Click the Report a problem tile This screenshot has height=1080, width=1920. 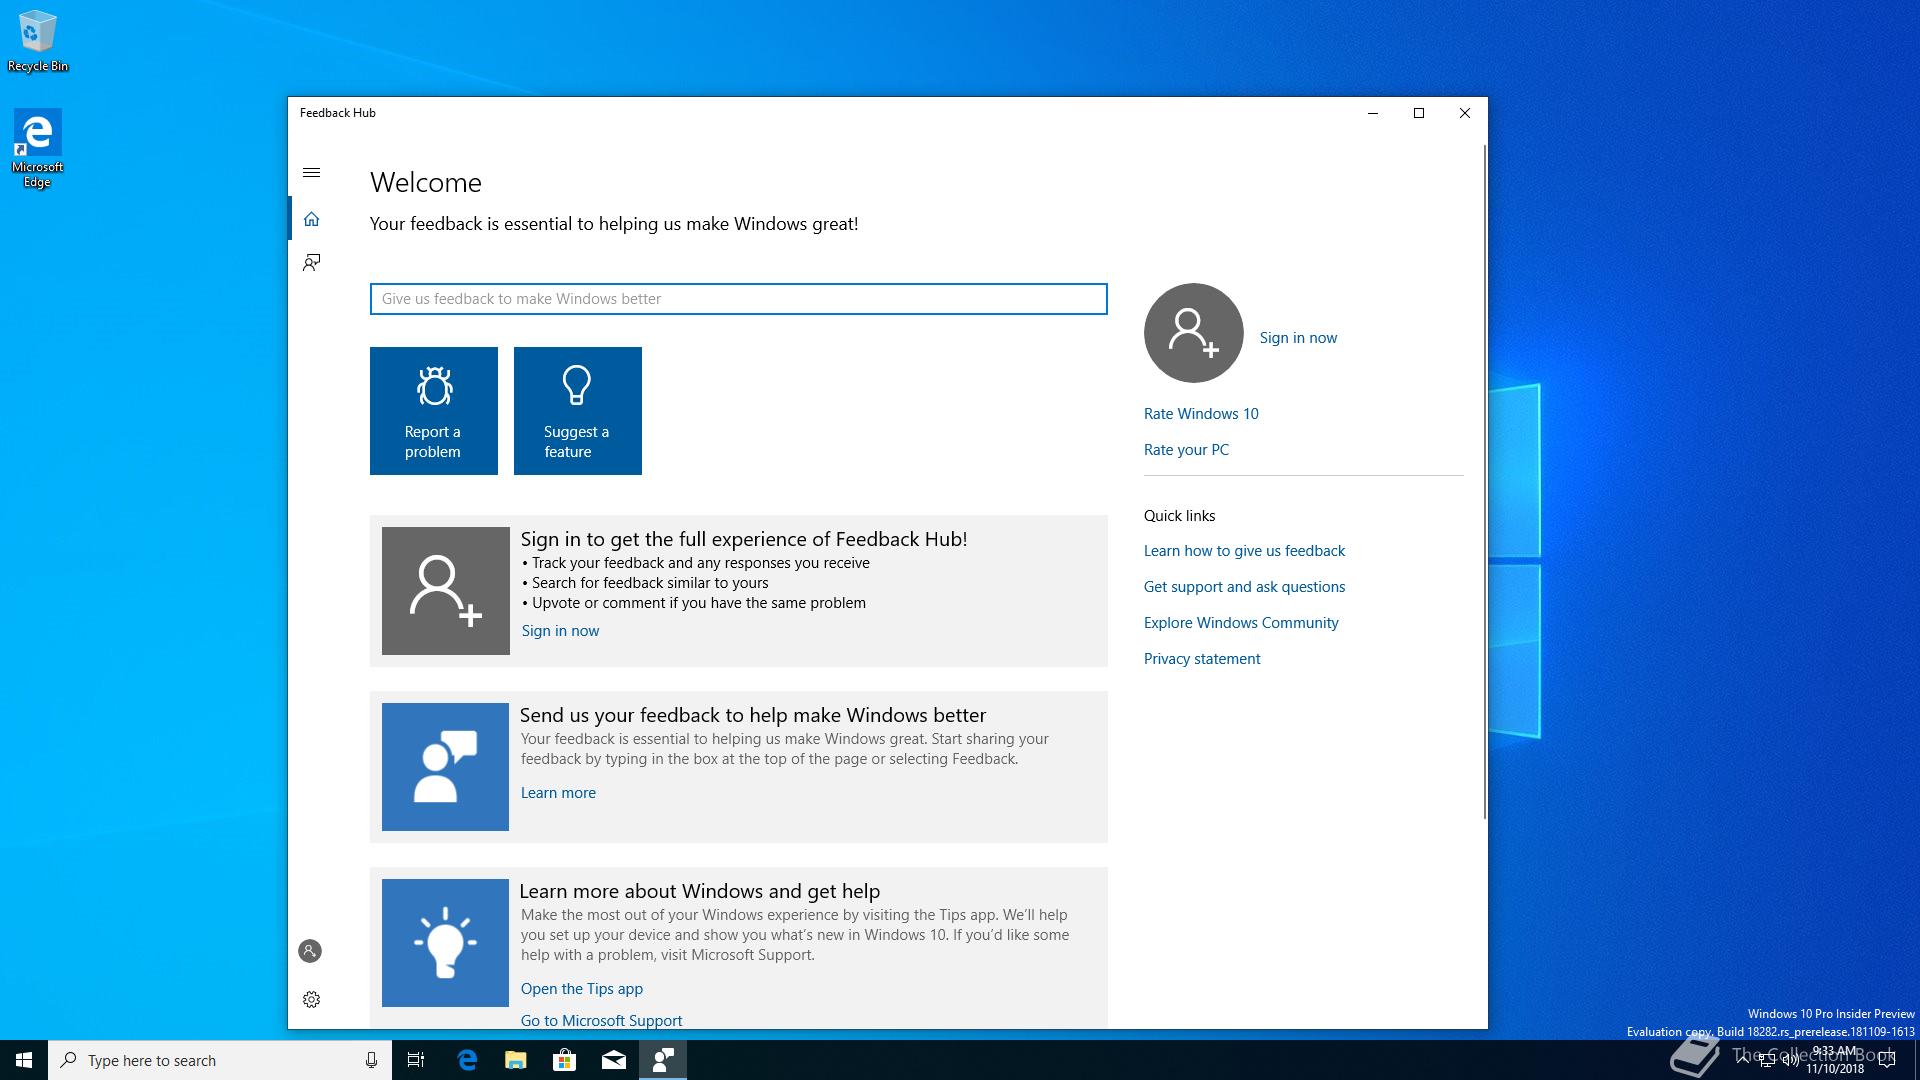(434, 411)
